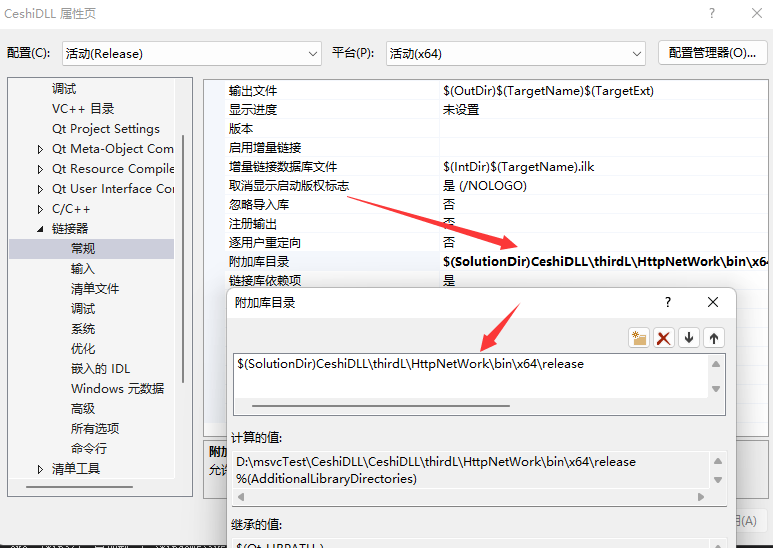
Task: Select the VC++ 目录 item
Action: pyautogui.click(x=83, y=109)
